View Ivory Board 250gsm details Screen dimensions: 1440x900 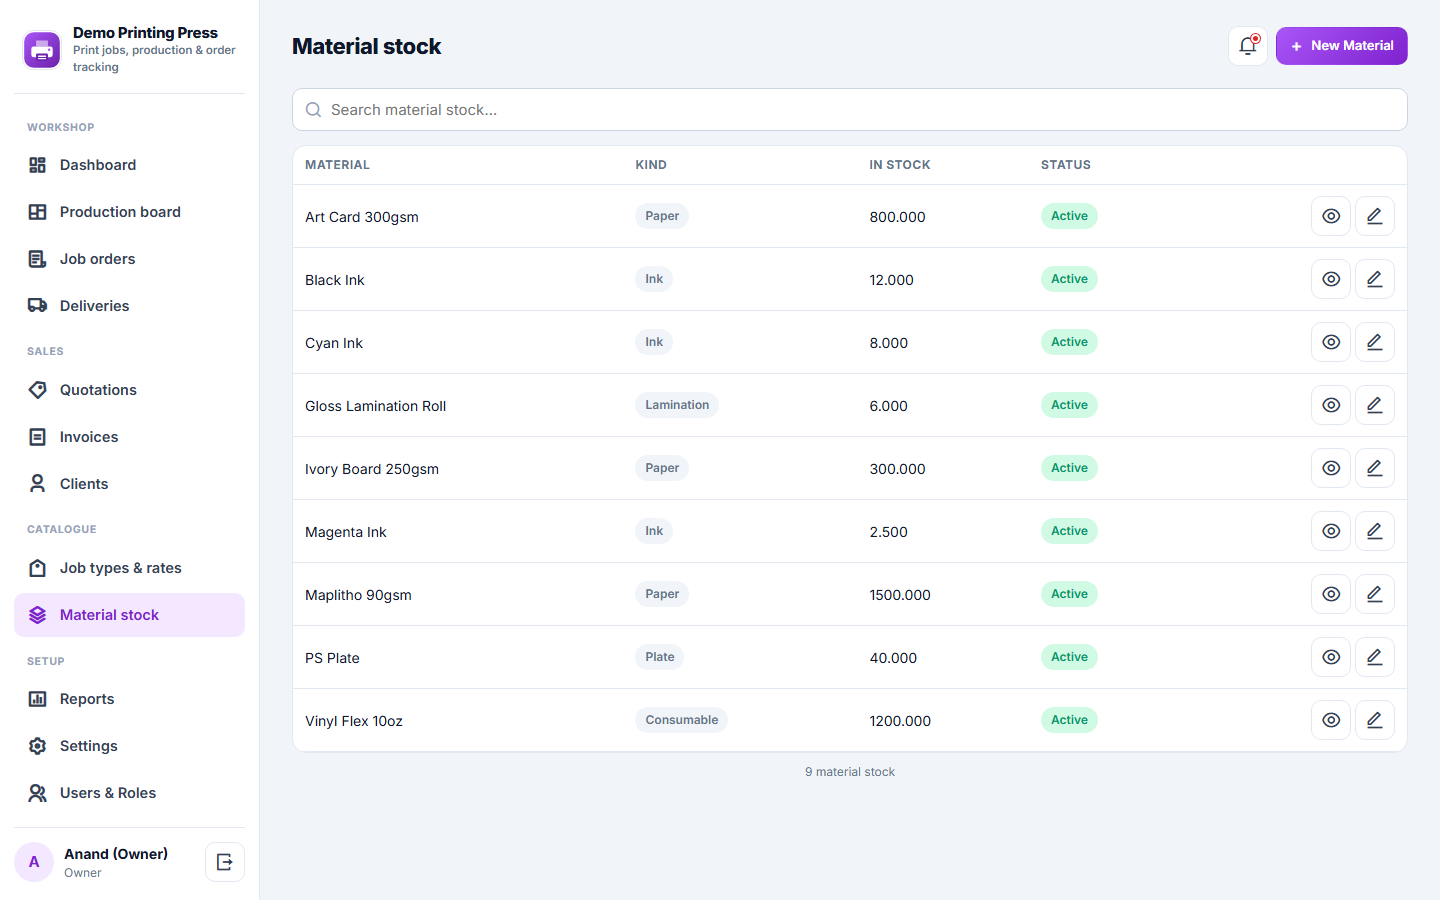coord(1331,468)
